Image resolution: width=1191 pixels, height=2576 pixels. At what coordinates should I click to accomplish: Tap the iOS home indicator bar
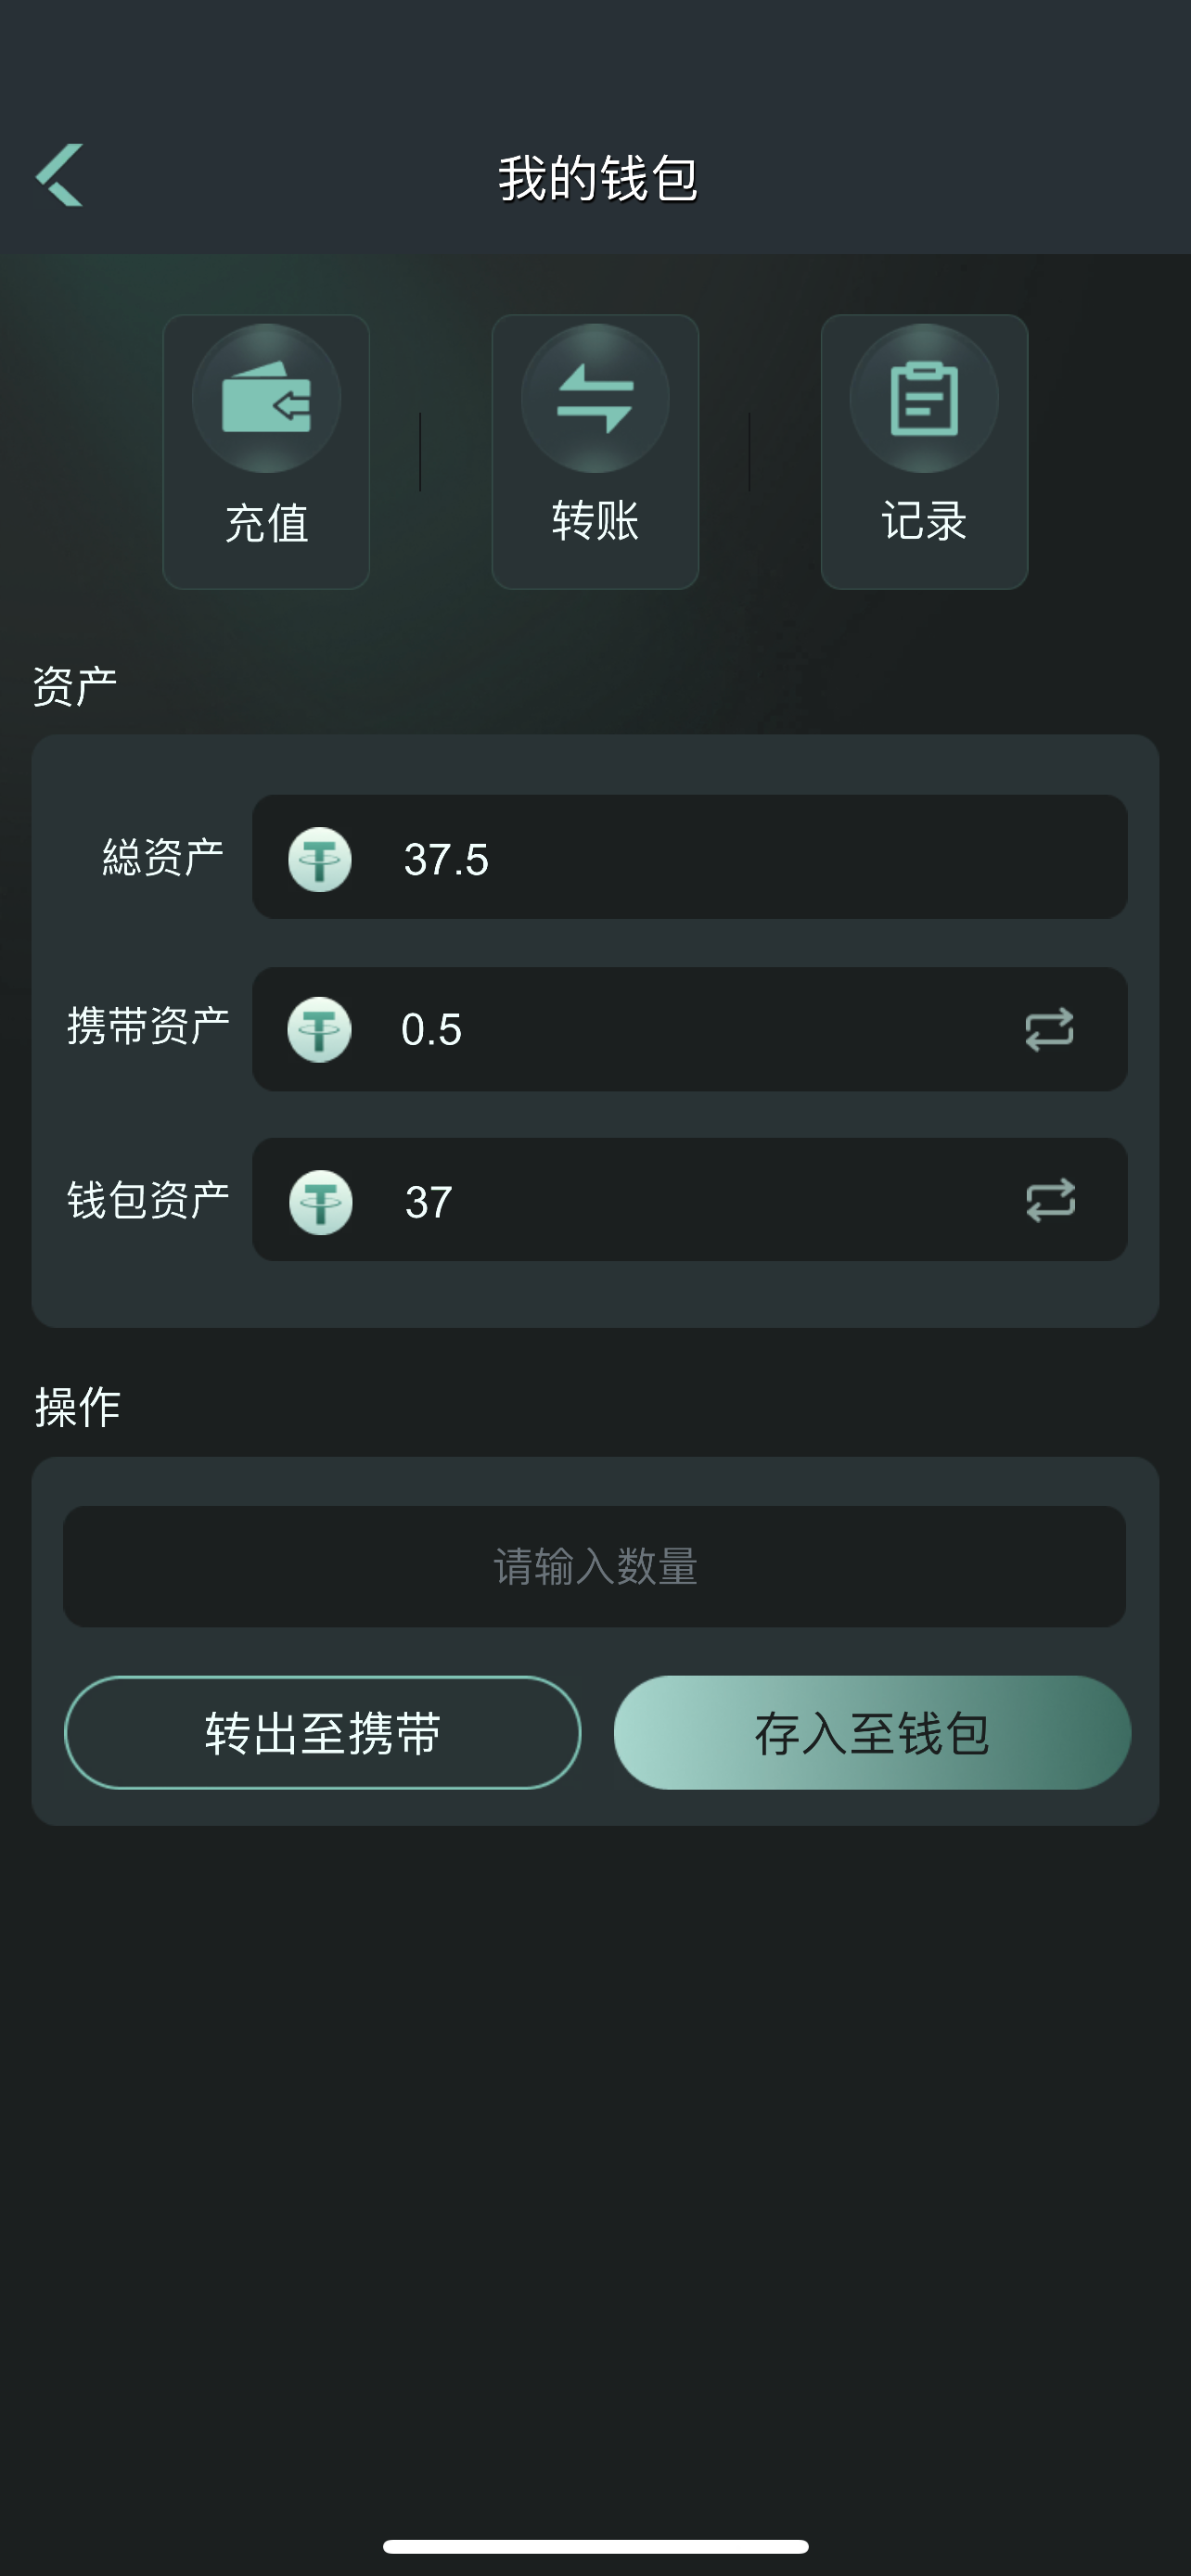(x=595, y=2546)
